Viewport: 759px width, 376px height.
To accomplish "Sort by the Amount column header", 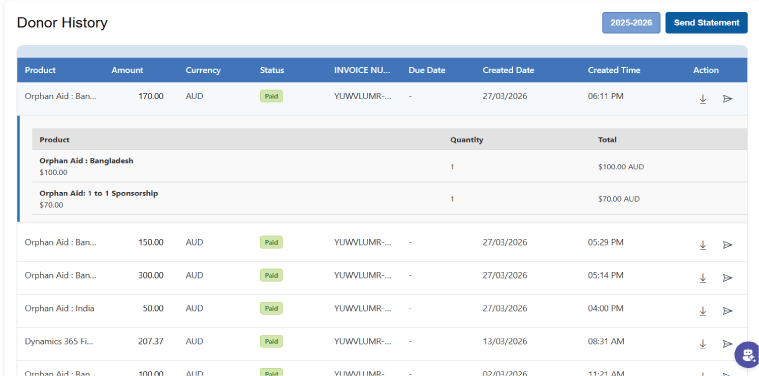I will coord(127,70).
